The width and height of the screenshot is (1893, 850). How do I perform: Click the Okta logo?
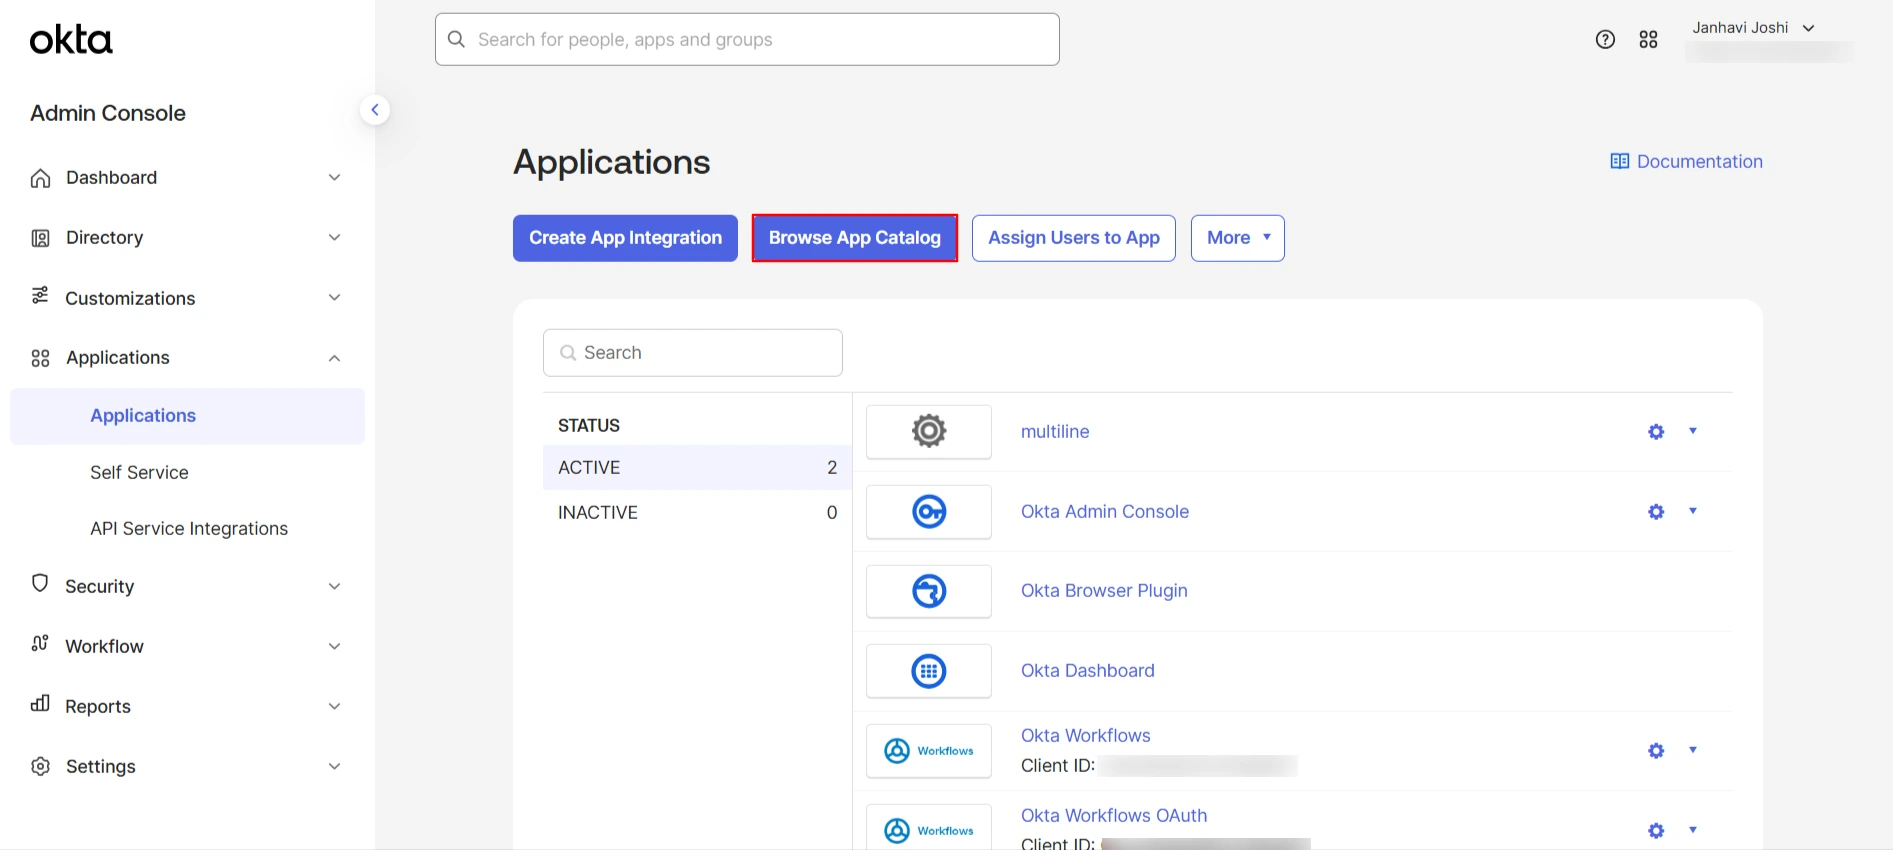click(71, 40)
